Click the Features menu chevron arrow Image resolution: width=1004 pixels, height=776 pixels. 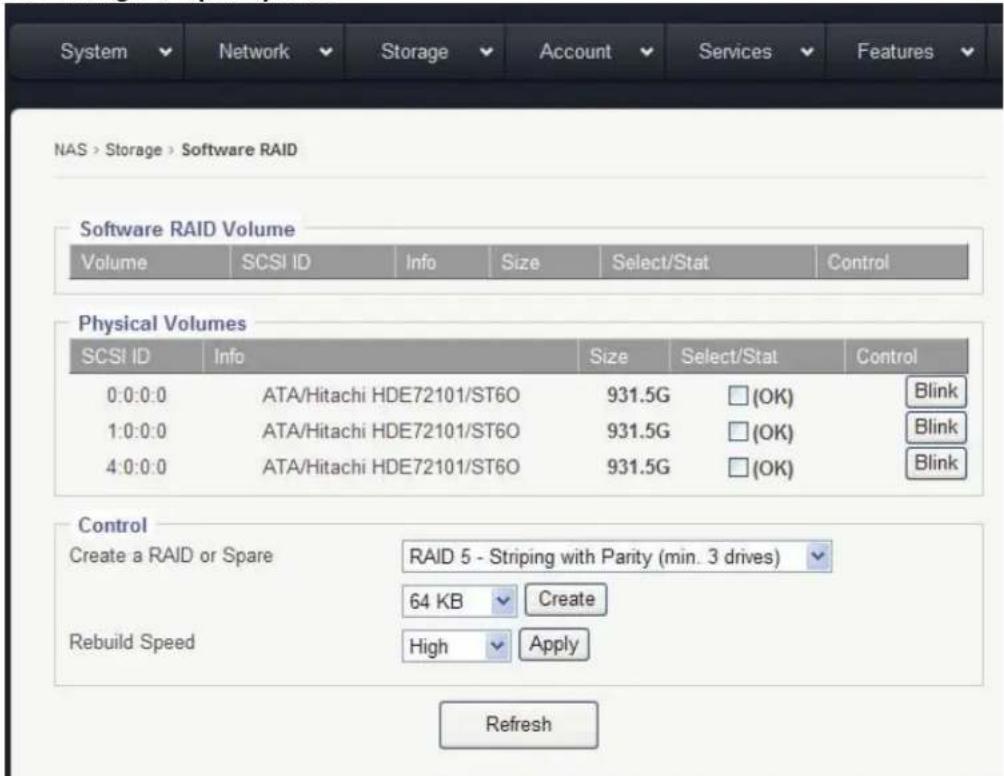pyautogui.click(x=968, y=52)
